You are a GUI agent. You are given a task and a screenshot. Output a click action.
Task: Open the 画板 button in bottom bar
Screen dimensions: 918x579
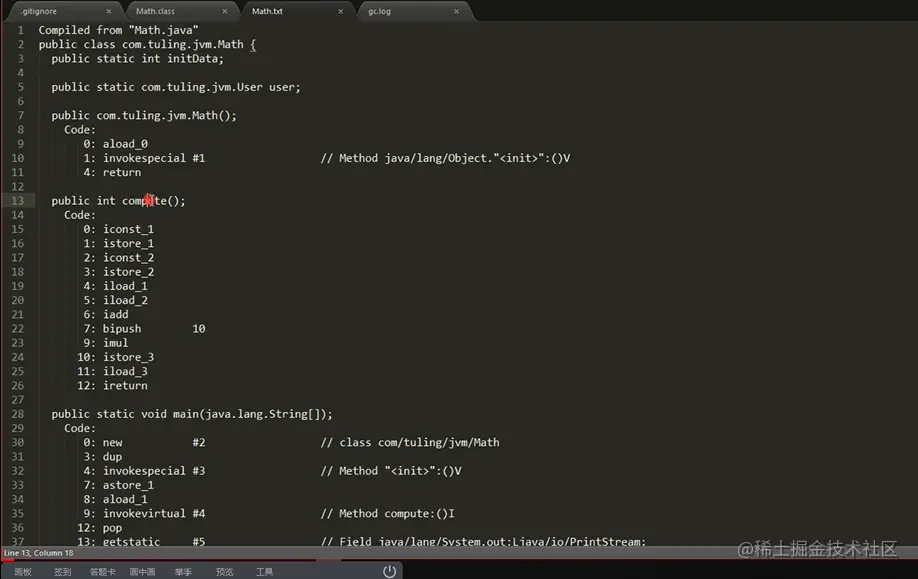(x=23, y=572)
